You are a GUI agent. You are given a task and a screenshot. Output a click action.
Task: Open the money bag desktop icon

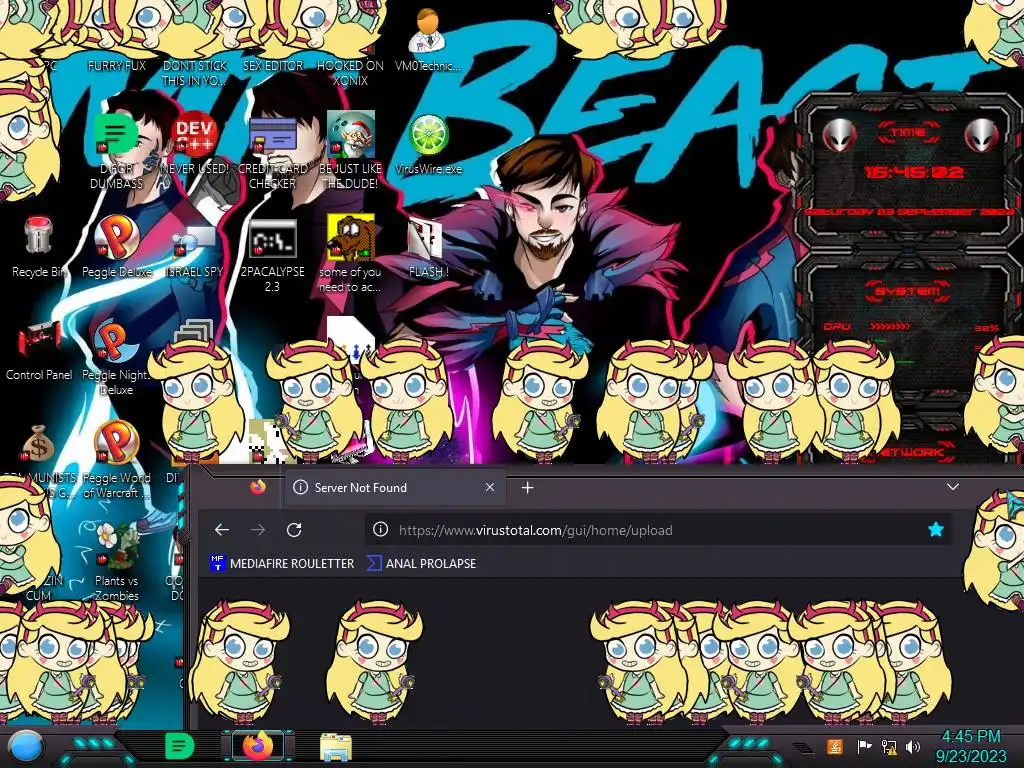pyautogui.click(x=38, y=444)
